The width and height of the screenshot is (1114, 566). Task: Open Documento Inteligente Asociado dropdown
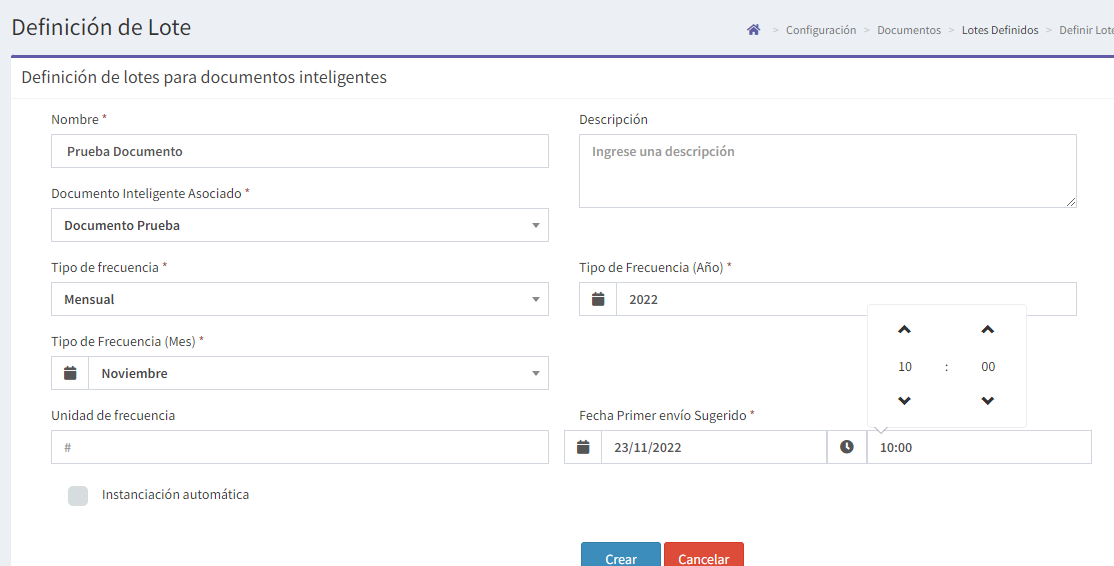(x=300, y=225)
